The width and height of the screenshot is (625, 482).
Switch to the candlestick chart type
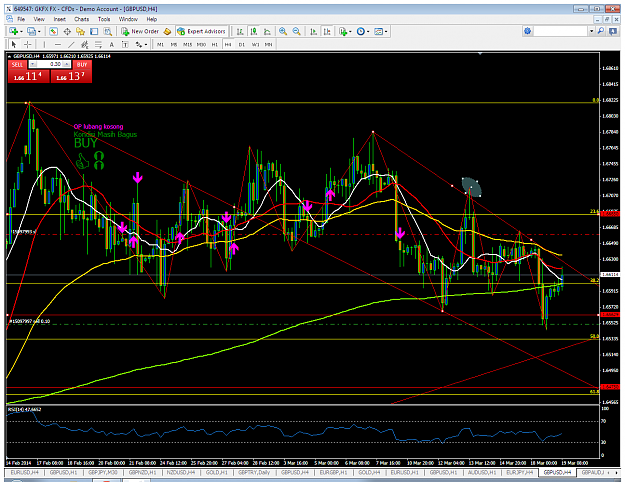coord(254,31)
